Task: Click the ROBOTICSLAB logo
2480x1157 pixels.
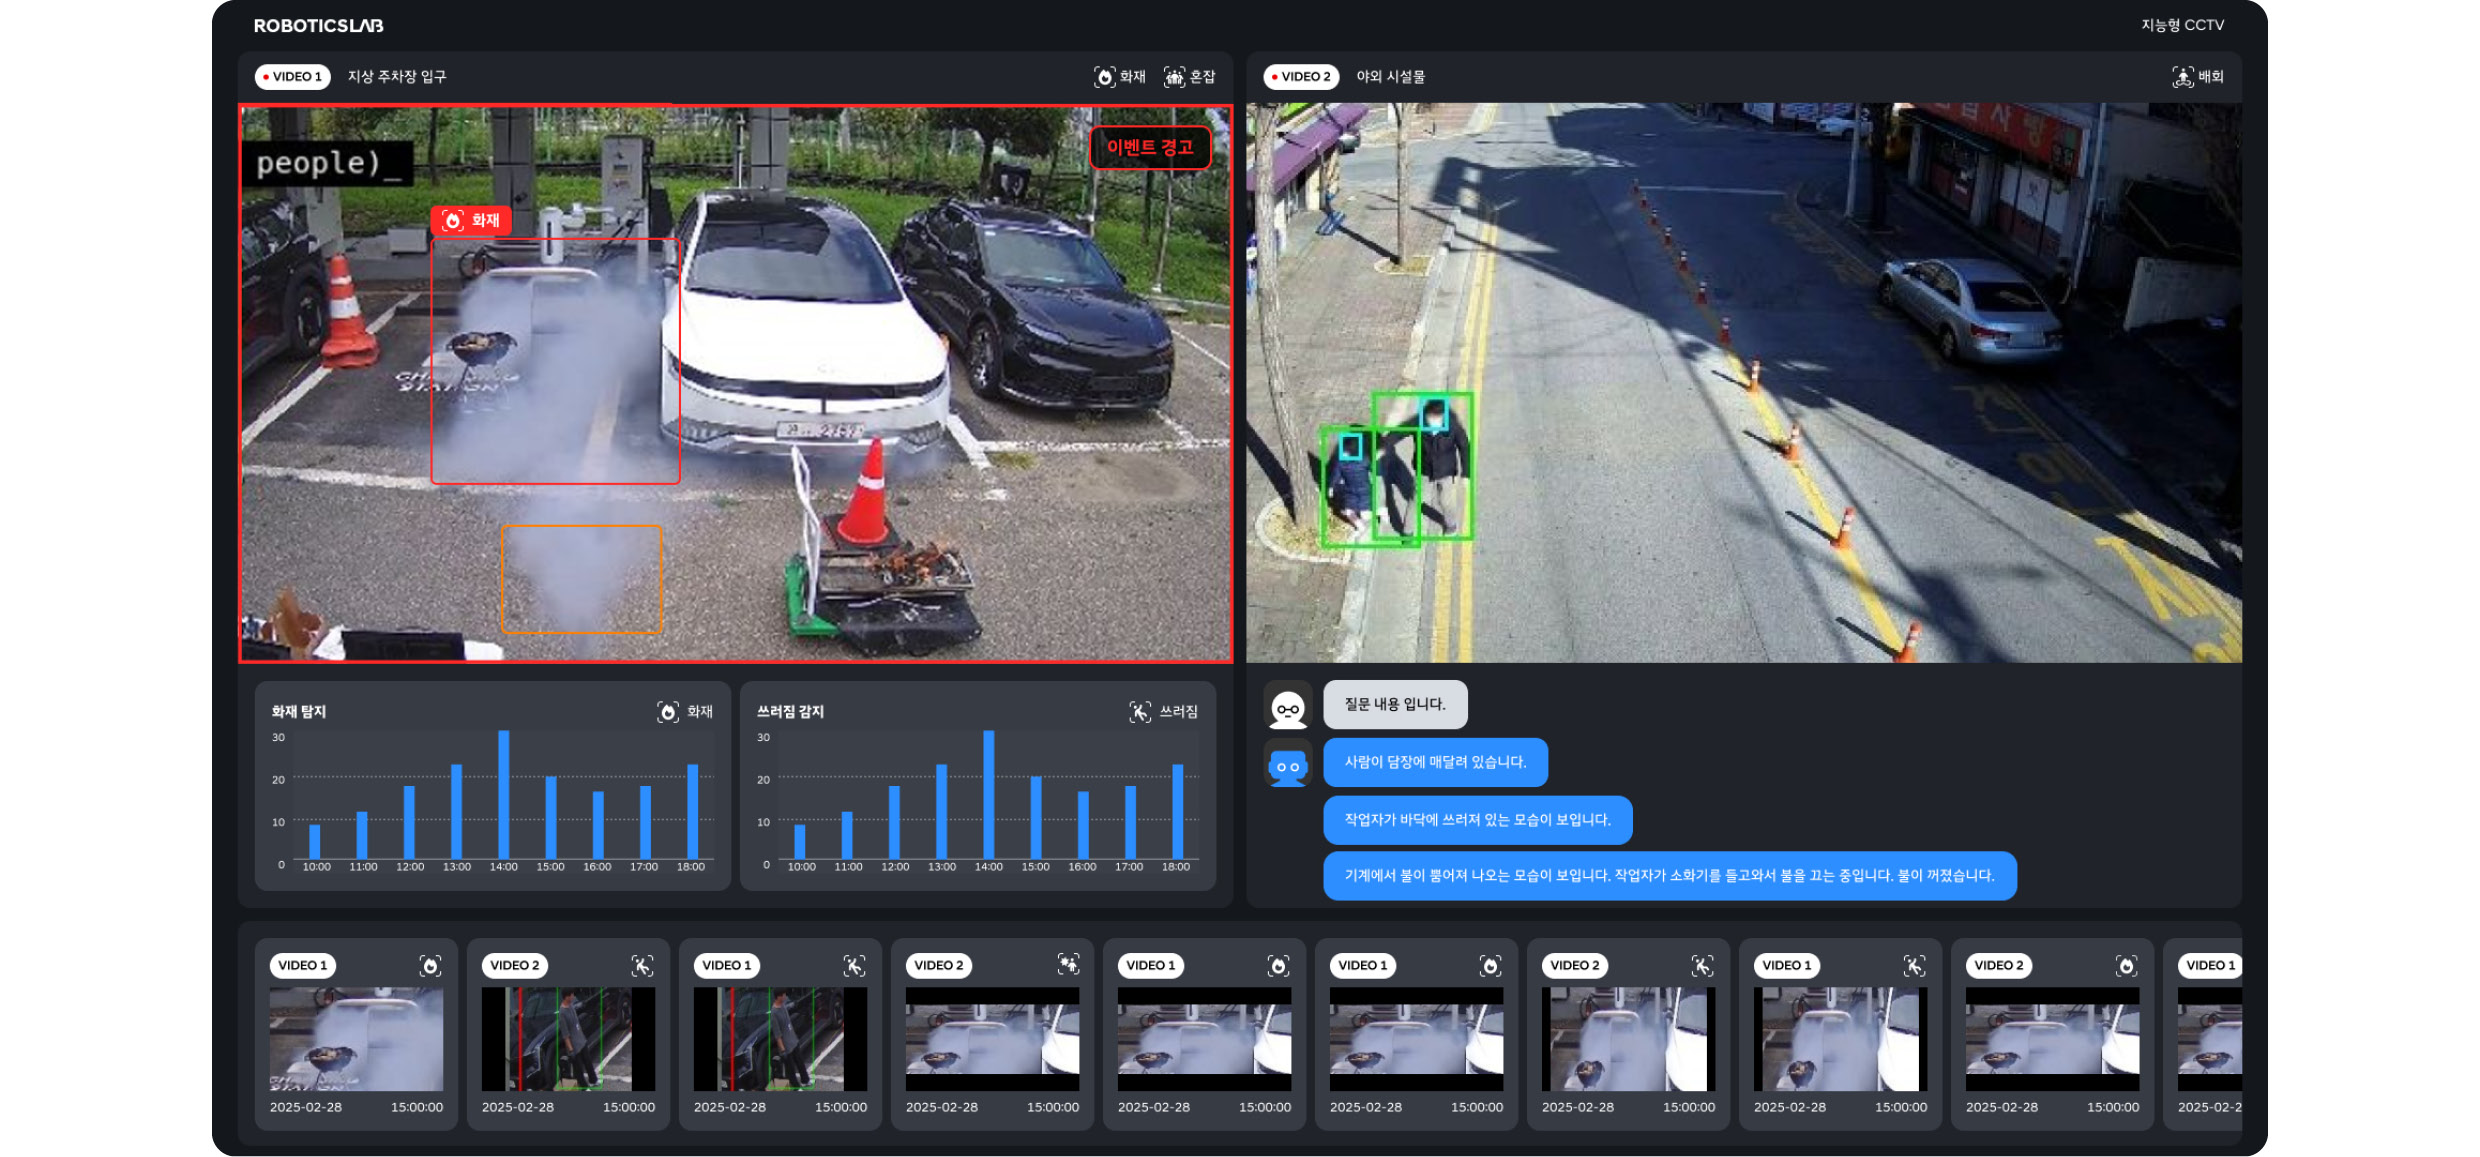Action: coord(319,26)
